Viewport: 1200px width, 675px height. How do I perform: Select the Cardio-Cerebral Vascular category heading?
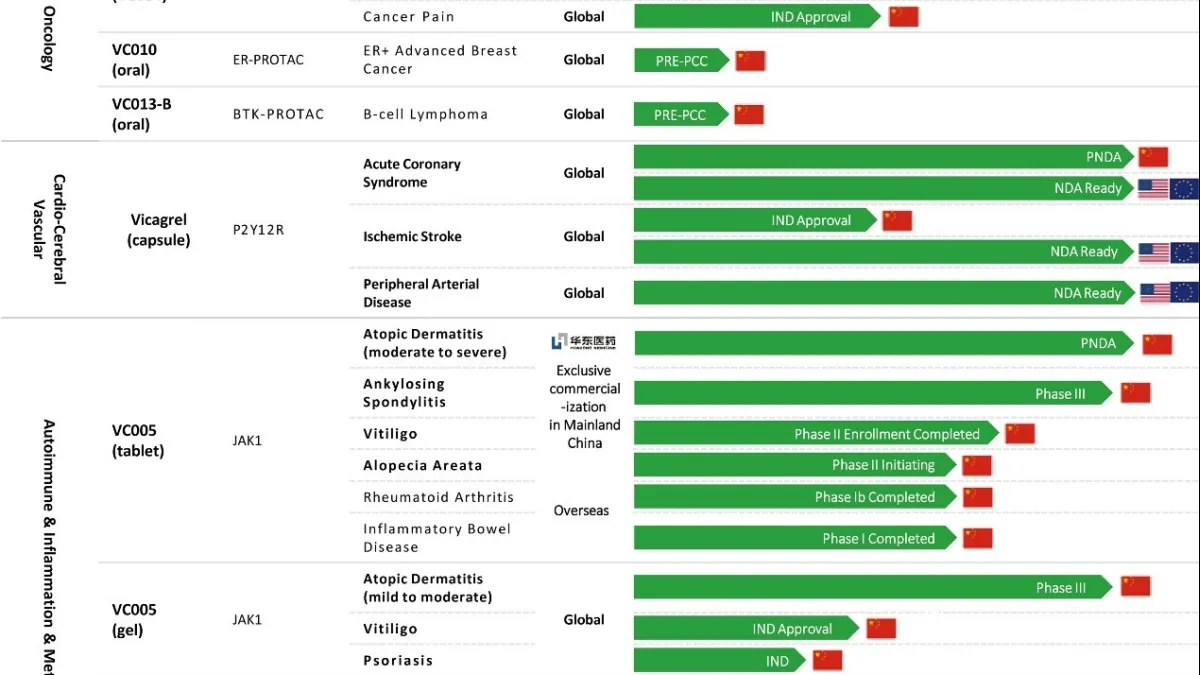tap(49, 230)
